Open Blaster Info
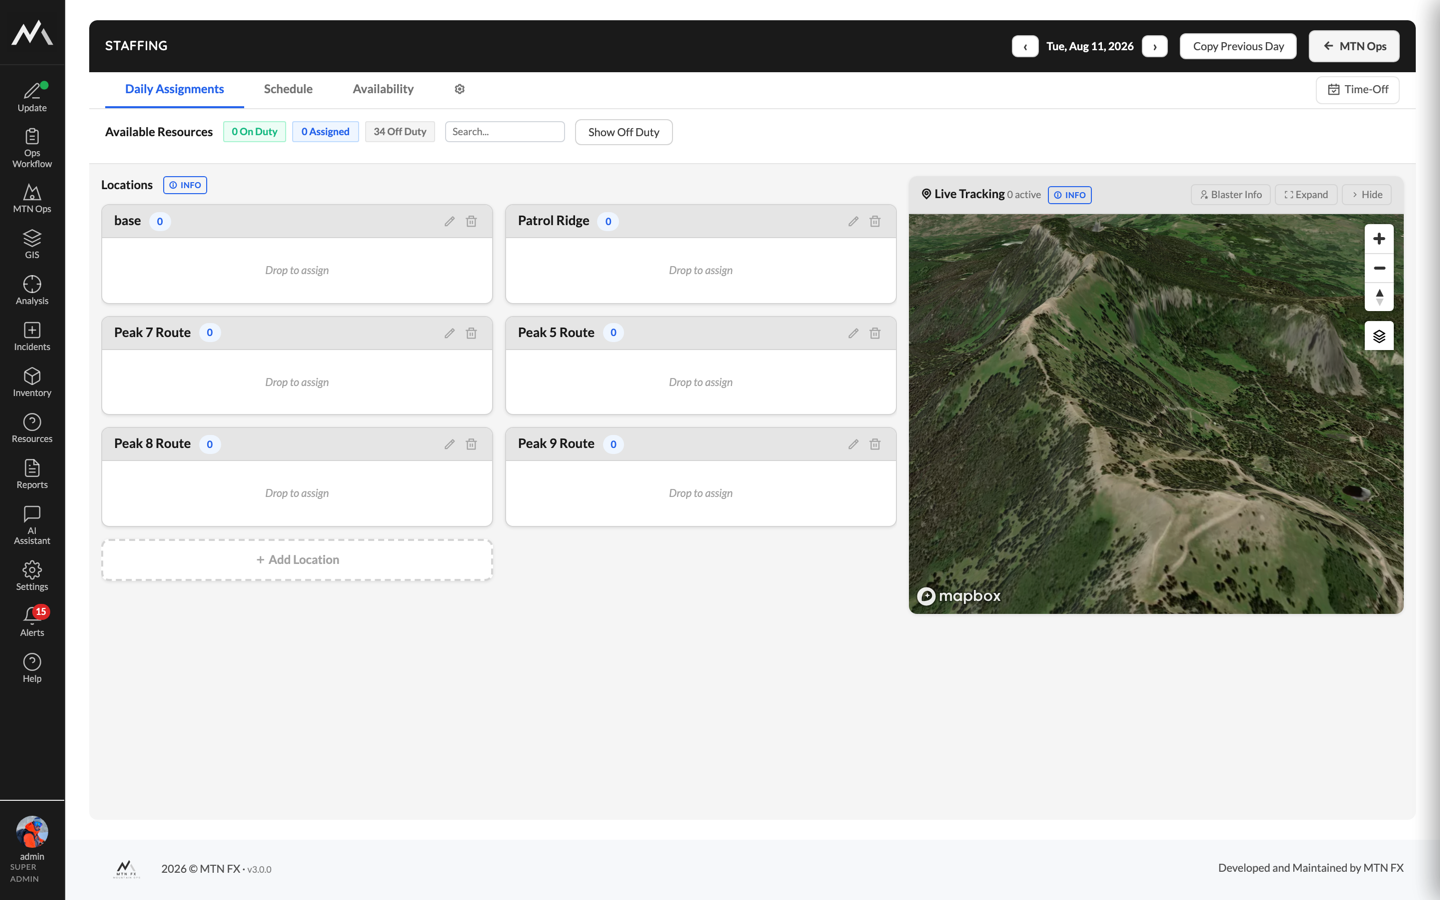Viewport: 1440px width, 900px height. pyautogui.click(x=1231, y=195)
